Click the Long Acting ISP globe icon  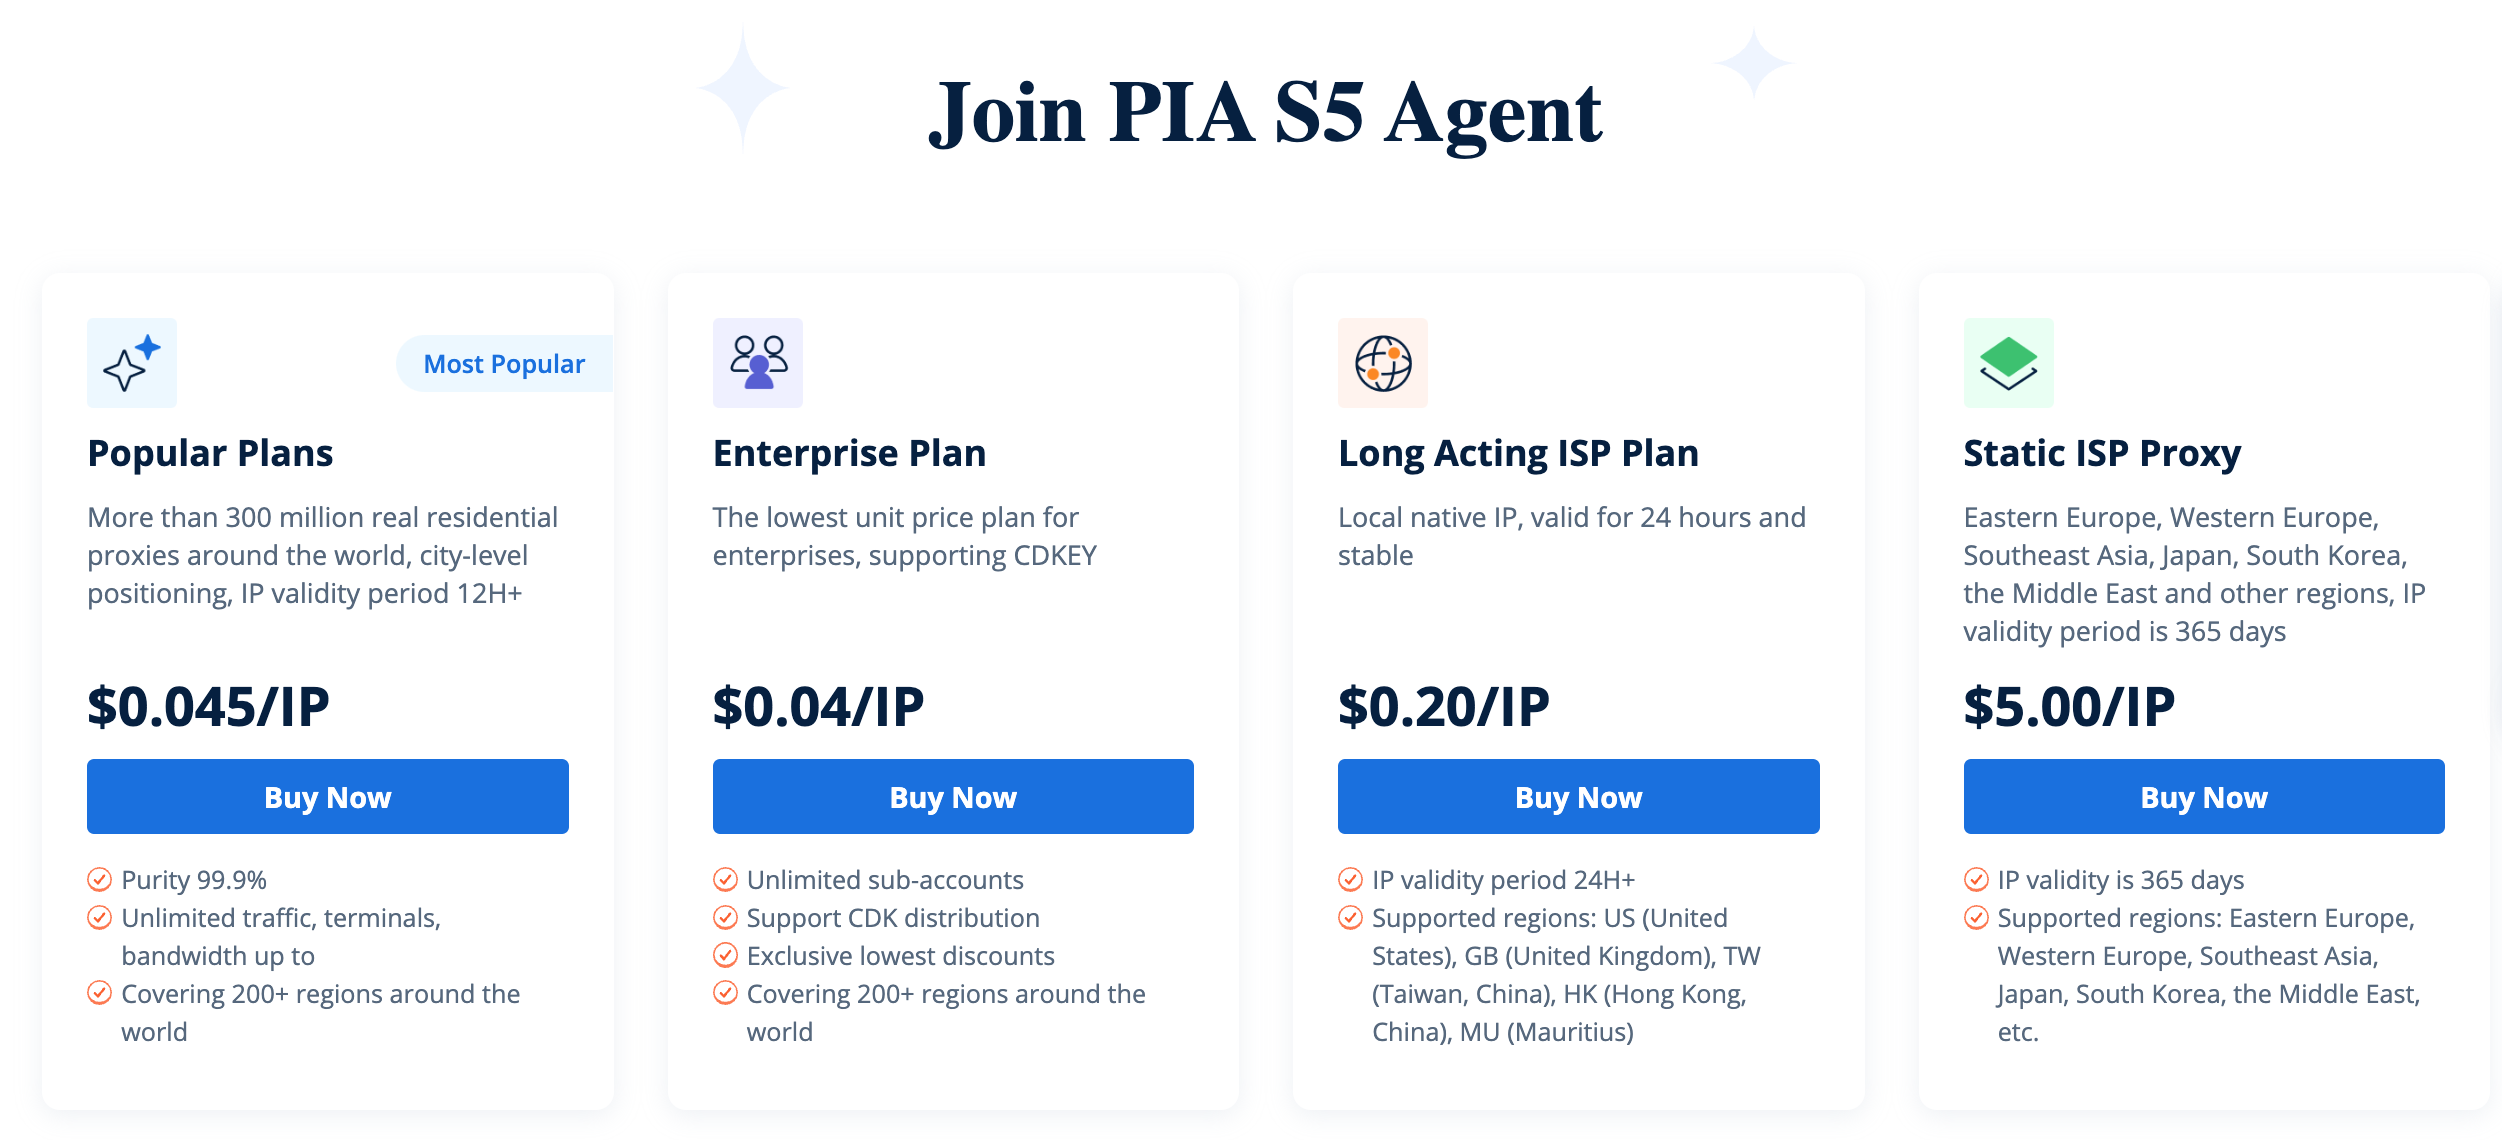coord(1383,363)
